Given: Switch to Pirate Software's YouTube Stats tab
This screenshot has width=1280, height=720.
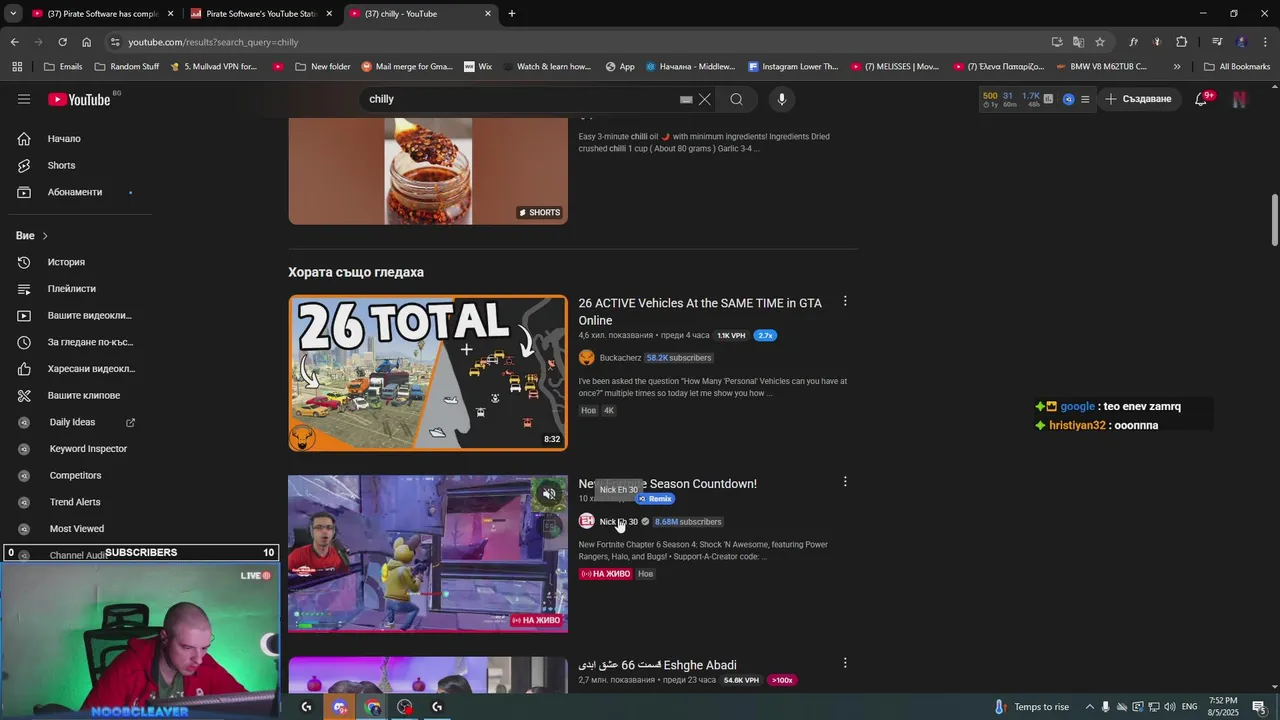Looking at the screenshot, I should 262,14.
